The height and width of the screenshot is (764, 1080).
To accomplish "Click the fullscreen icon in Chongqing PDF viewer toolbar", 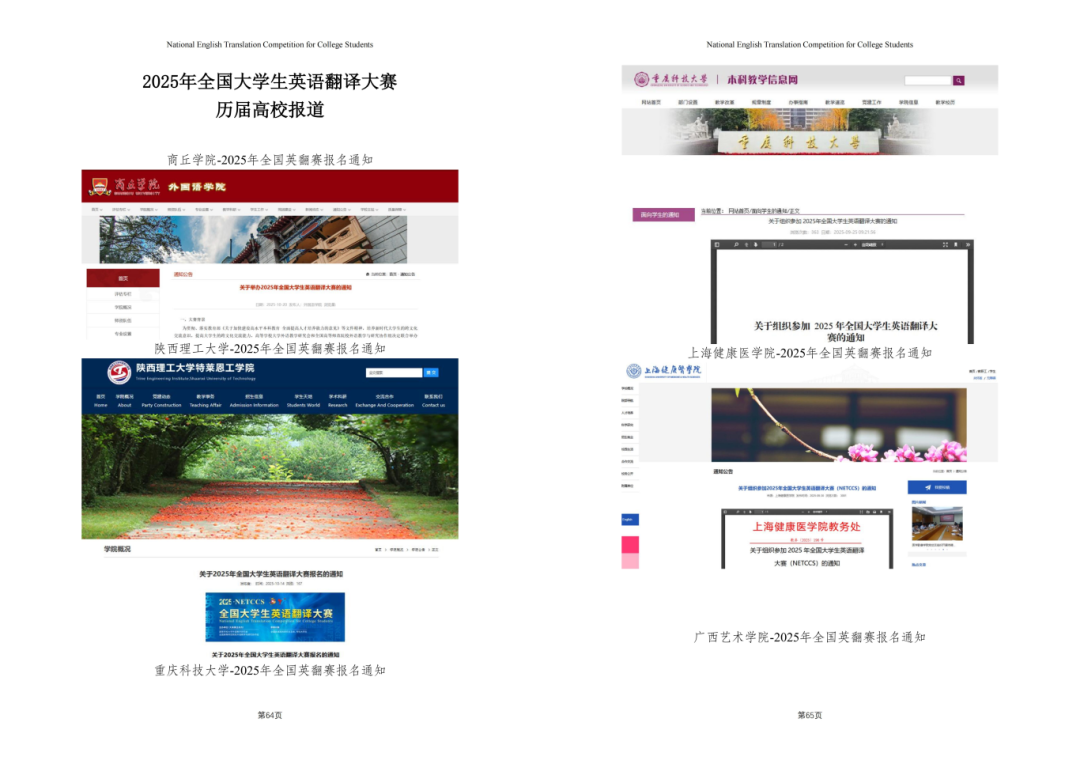I will click(x=945, y=245).
